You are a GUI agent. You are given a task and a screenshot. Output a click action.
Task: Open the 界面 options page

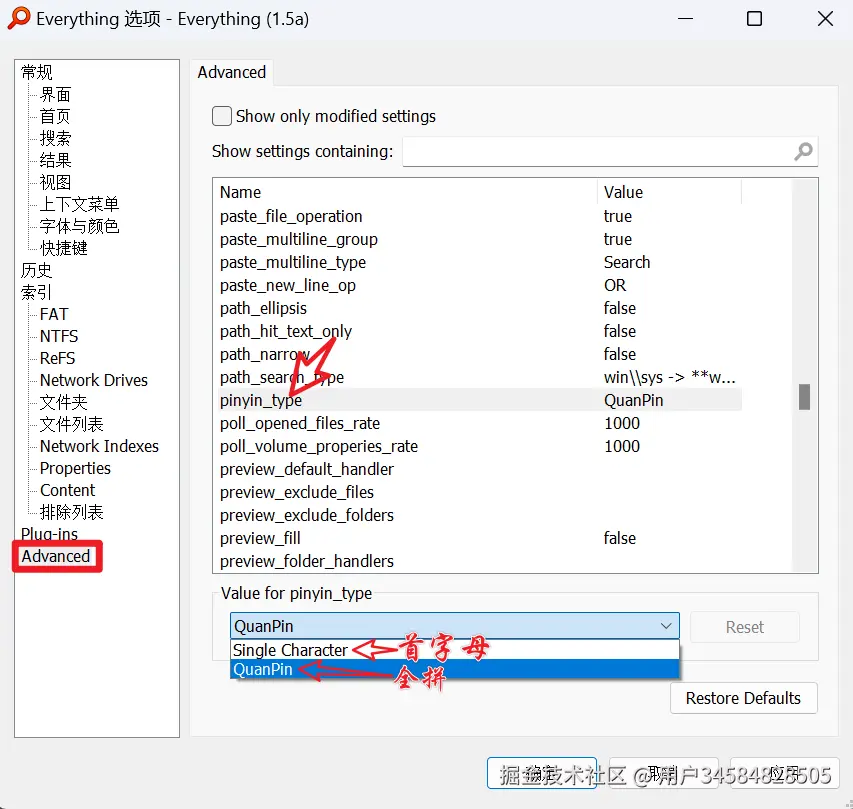(55, 94)
